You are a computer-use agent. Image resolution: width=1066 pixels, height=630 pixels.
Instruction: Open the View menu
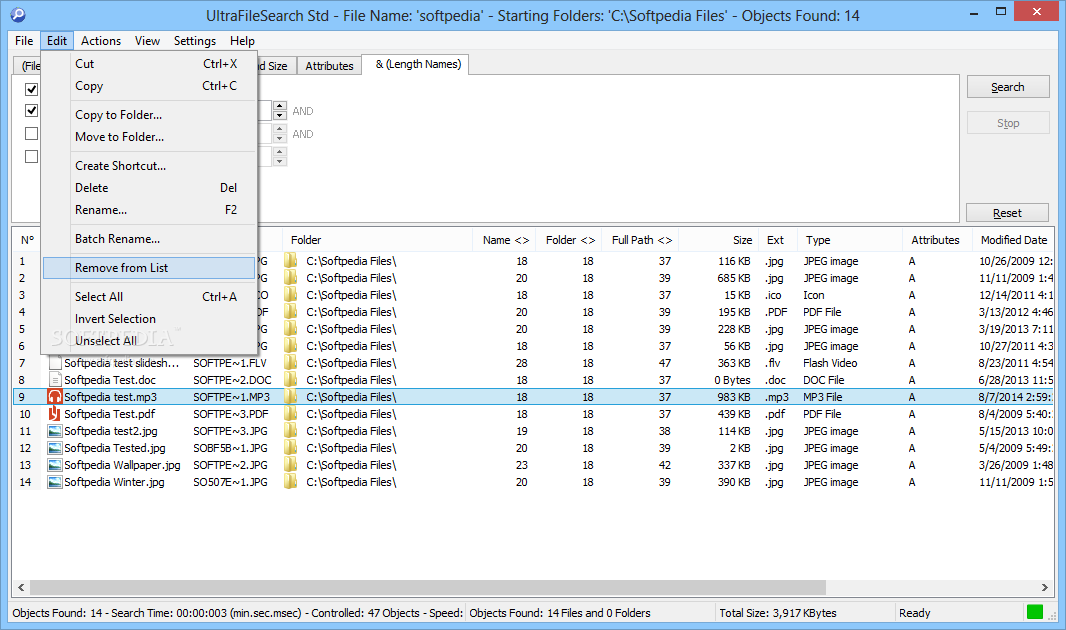(x=147, y=41)
